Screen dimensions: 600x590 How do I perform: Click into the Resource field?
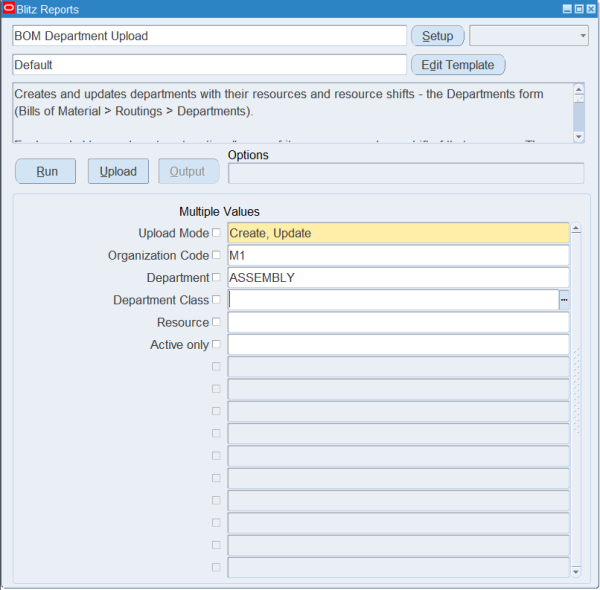398,322
